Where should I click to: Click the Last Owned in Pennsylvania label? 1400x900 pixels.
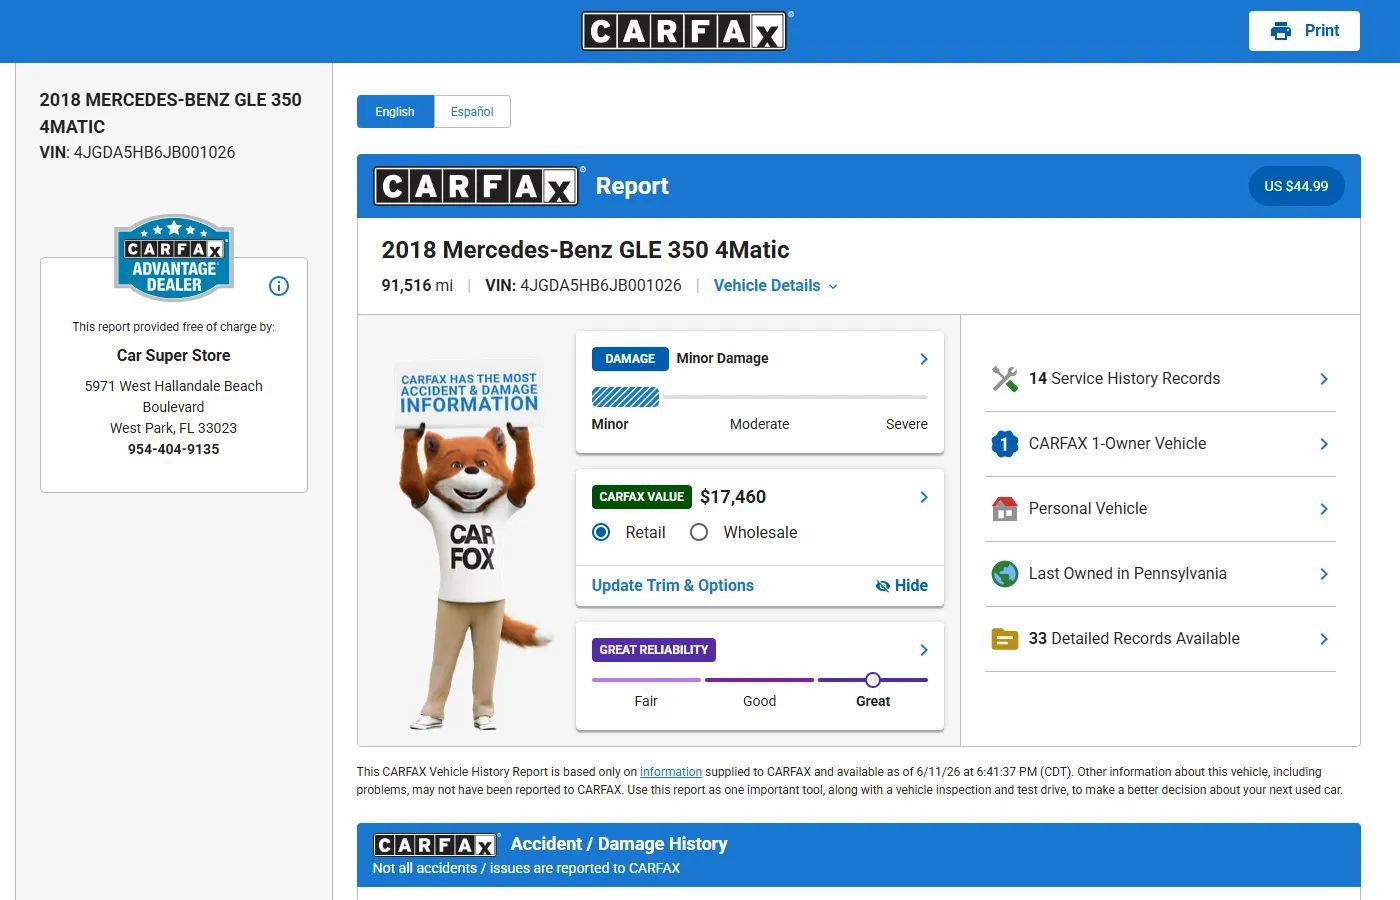(x=1128, y=574)
